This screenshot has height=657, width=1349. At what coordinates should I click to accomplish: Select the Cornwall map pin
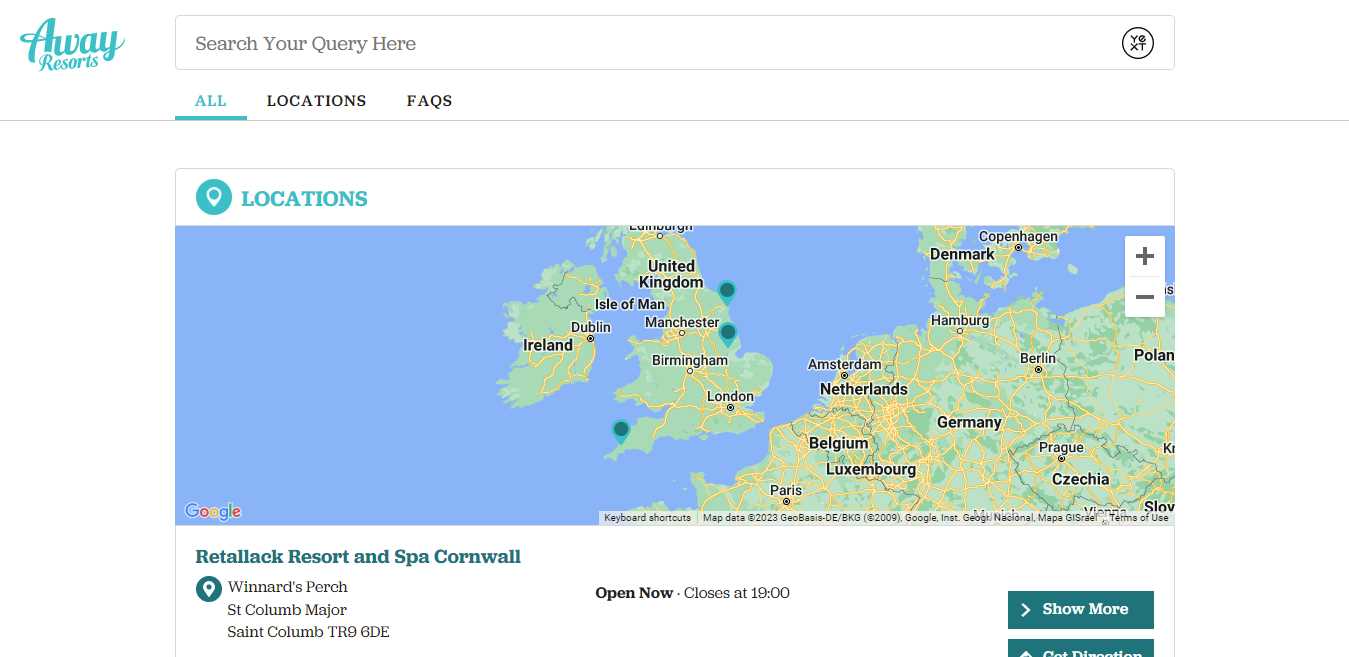(621, 431)
